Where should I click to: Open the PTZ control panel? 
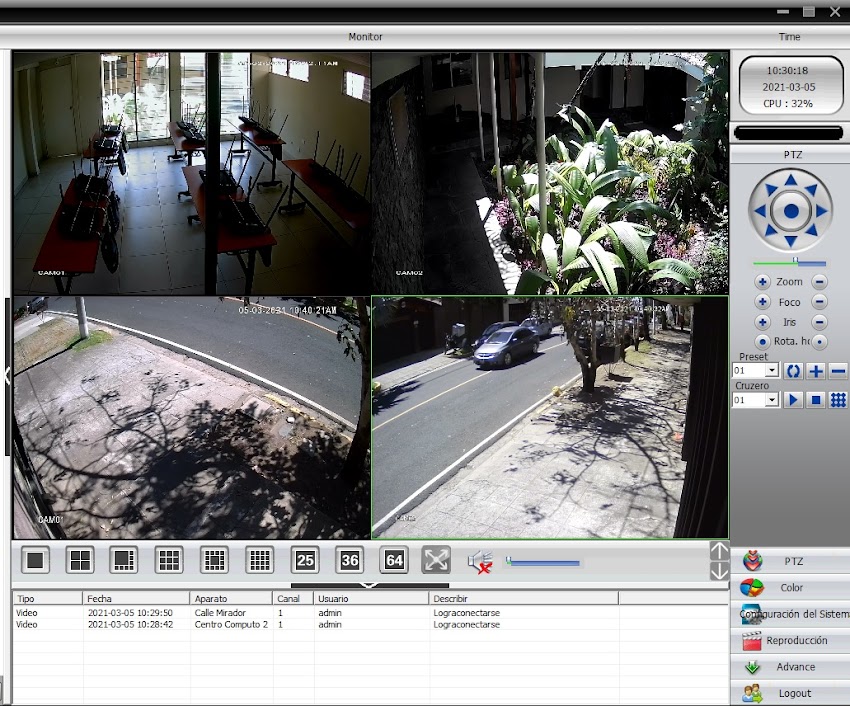(793, 560)
